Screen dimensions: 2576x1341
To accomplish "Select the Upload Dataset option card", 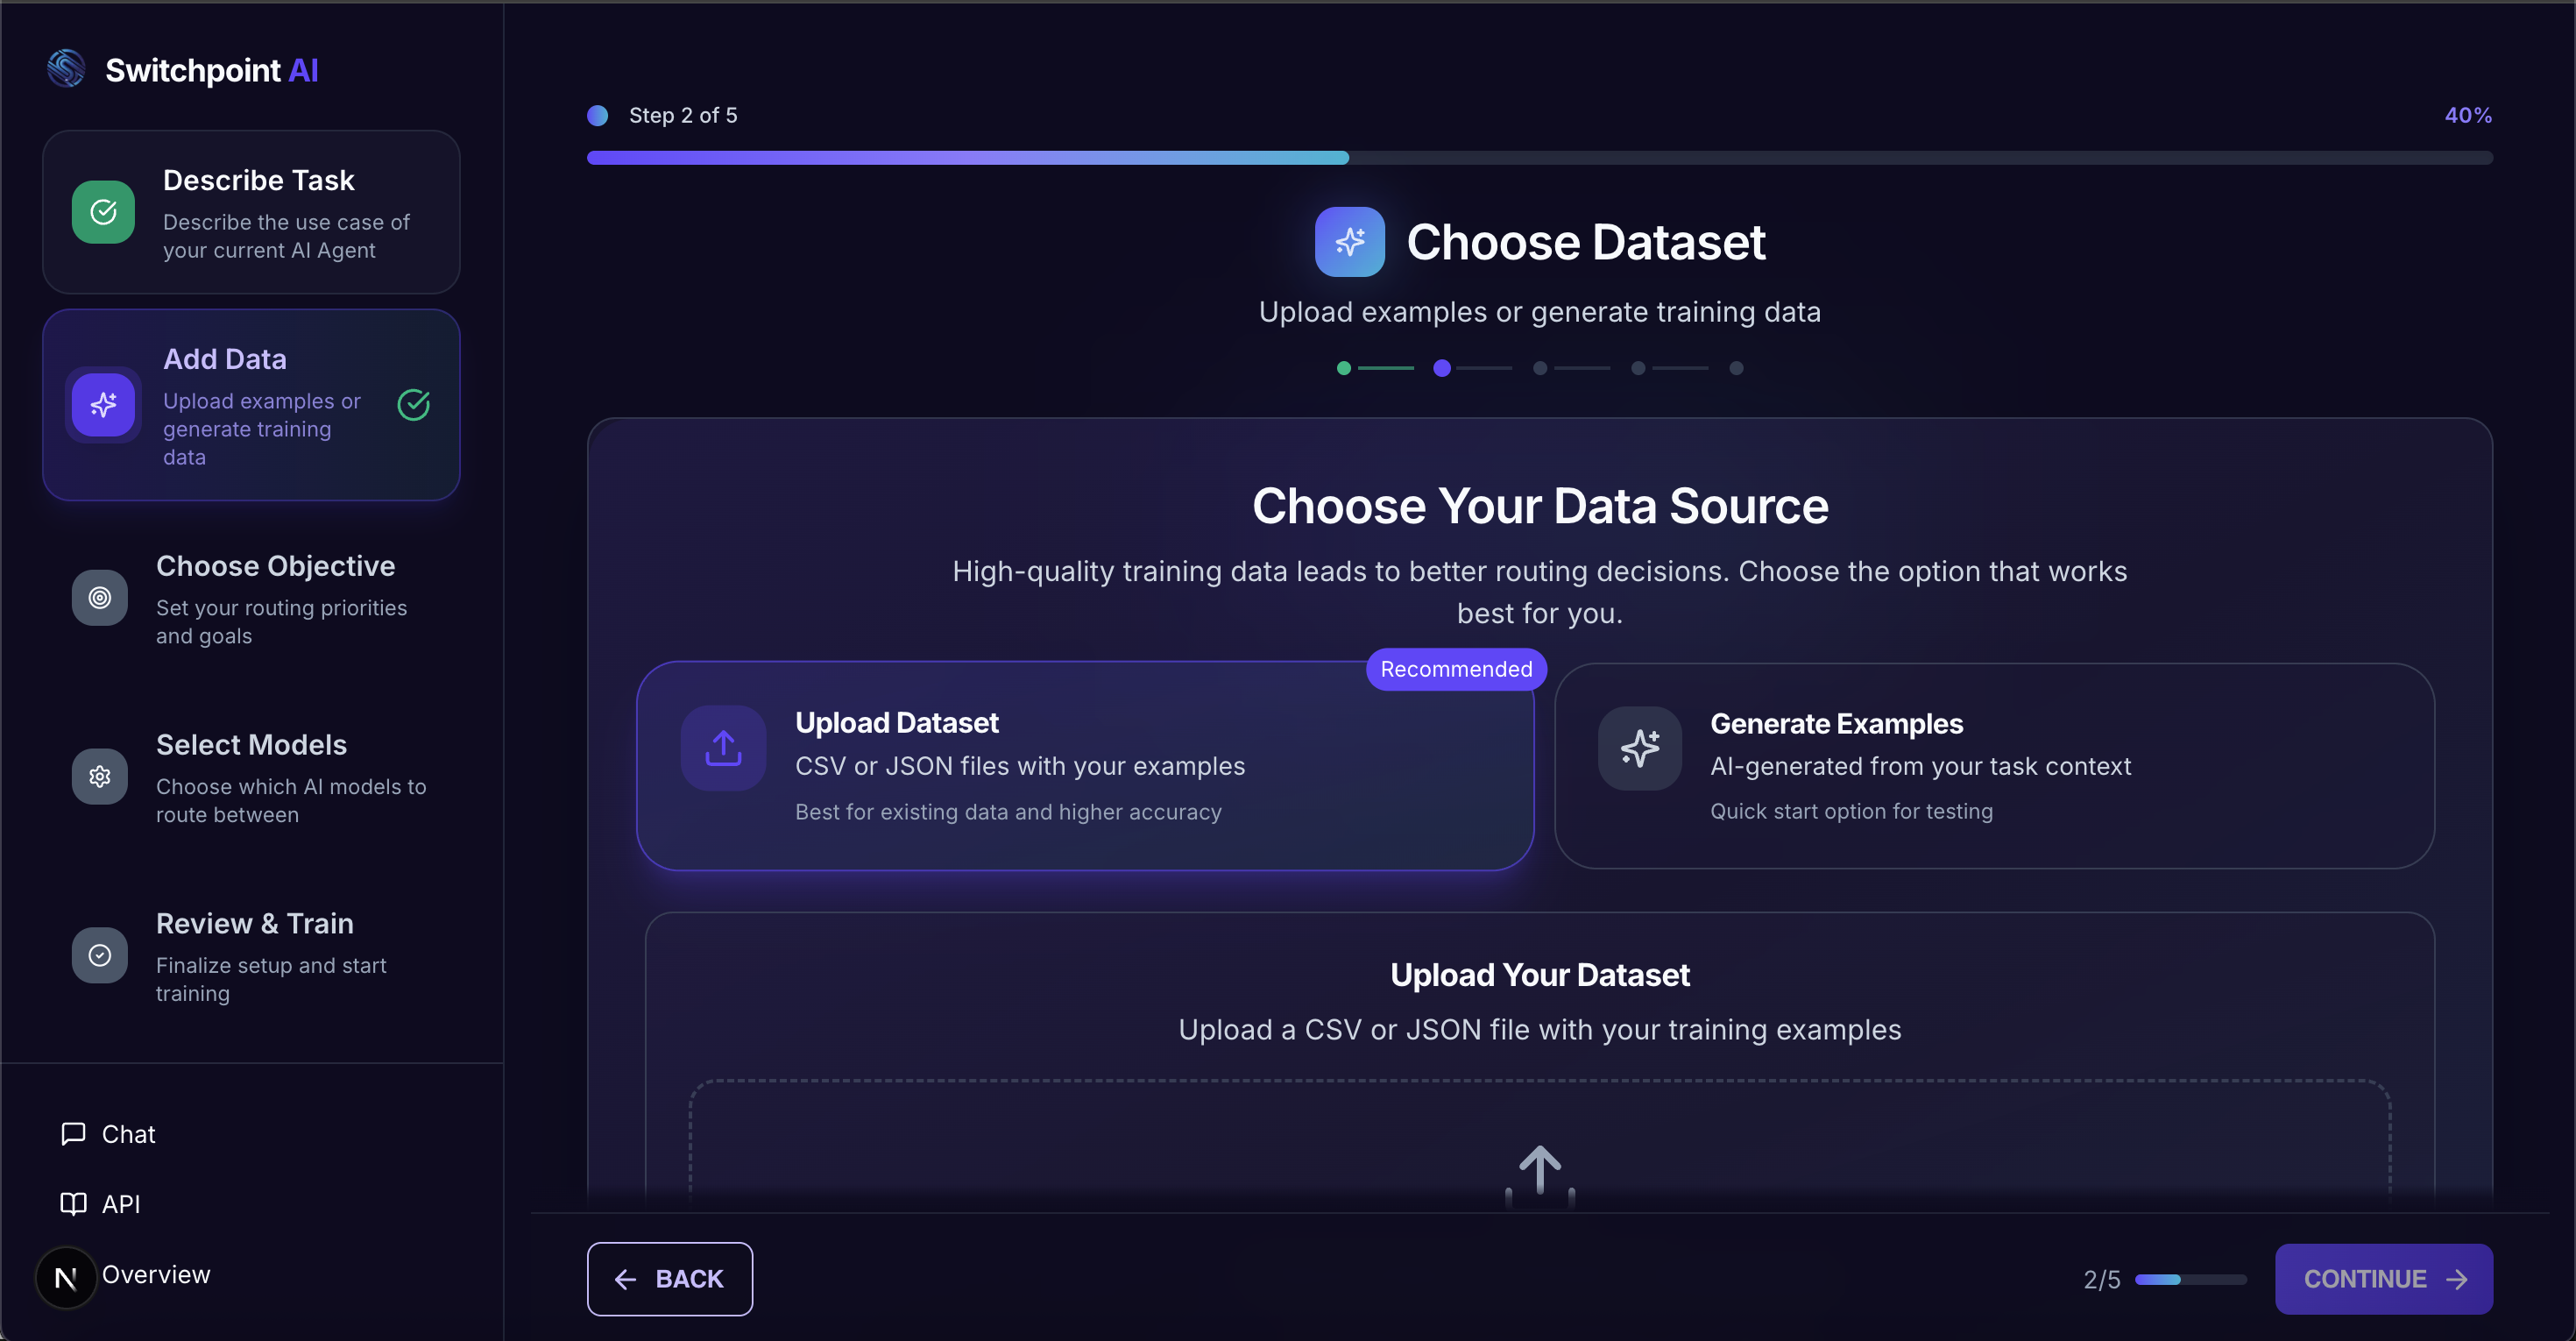I will click(x=1085, y=766).
